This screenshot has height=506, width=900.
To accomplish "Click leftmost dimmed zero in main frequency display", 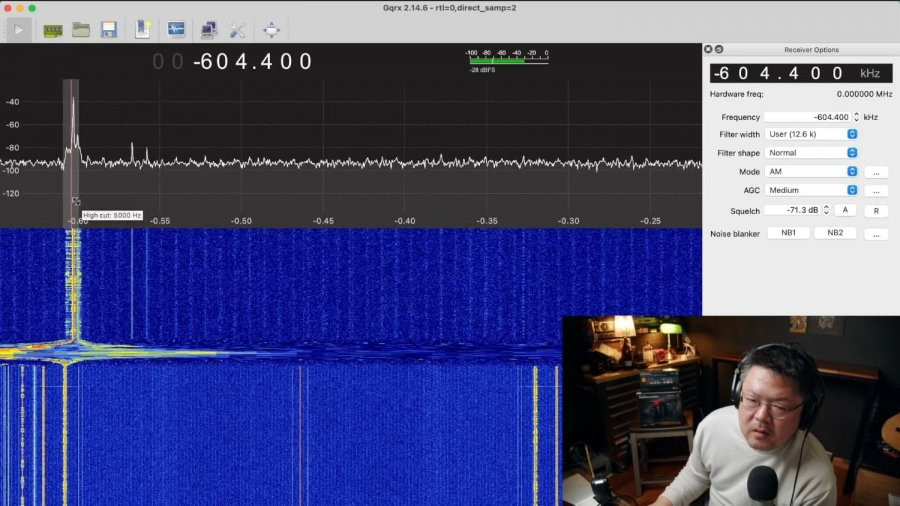I will click(x=158, y=62).
